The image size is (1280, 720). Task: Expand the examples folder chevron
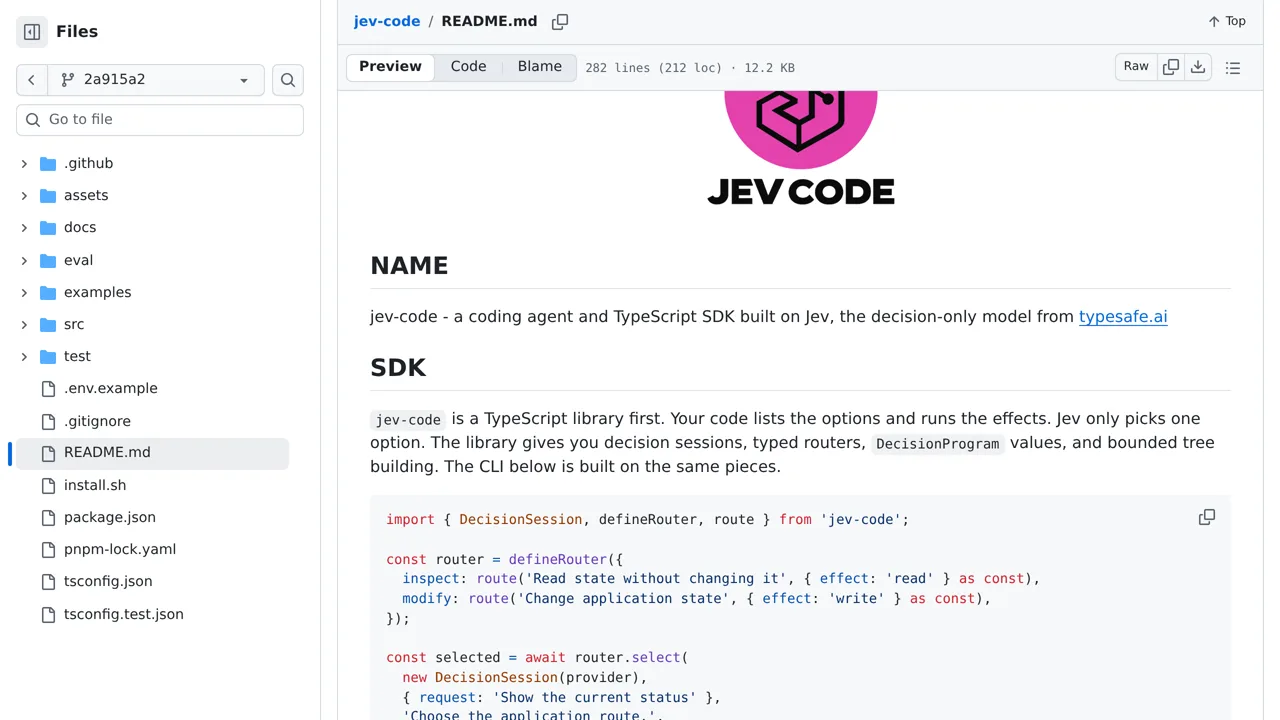24,292
